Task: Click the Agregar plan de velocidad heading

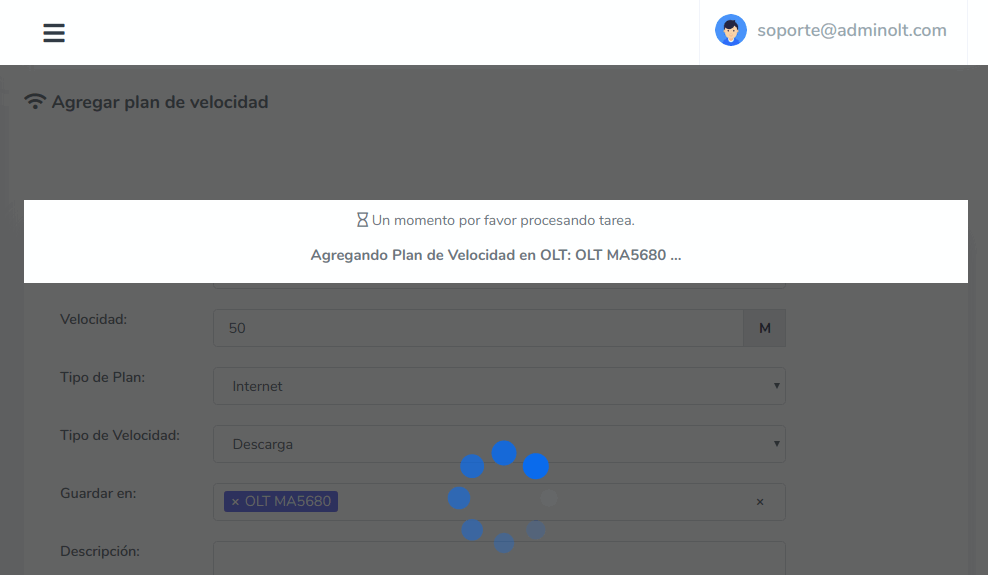Action: (x=160, y=102)
